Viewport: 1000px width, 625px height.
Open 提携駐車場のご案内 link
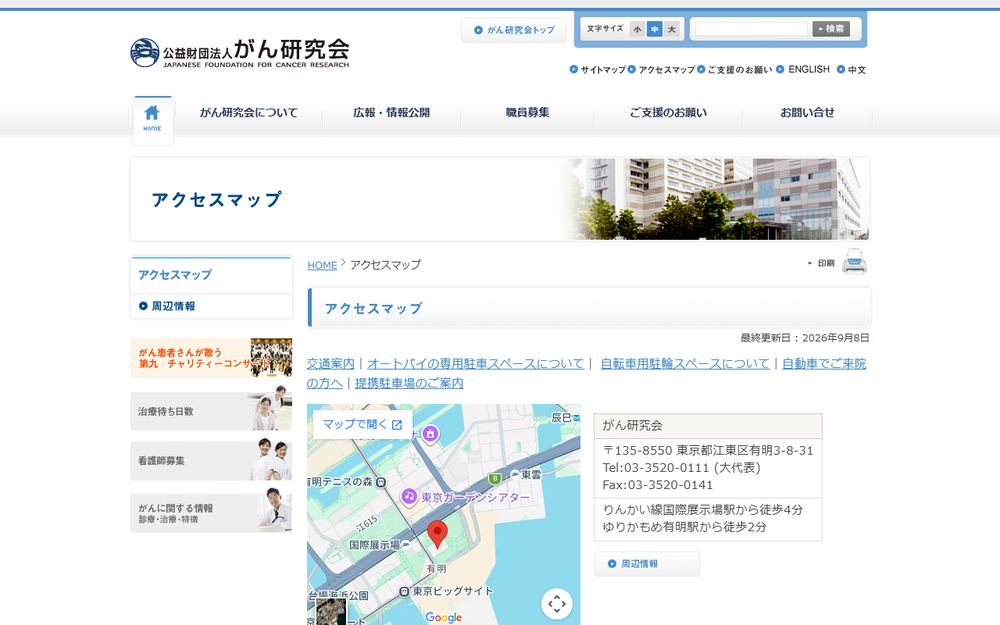click(x=409, y=383)
